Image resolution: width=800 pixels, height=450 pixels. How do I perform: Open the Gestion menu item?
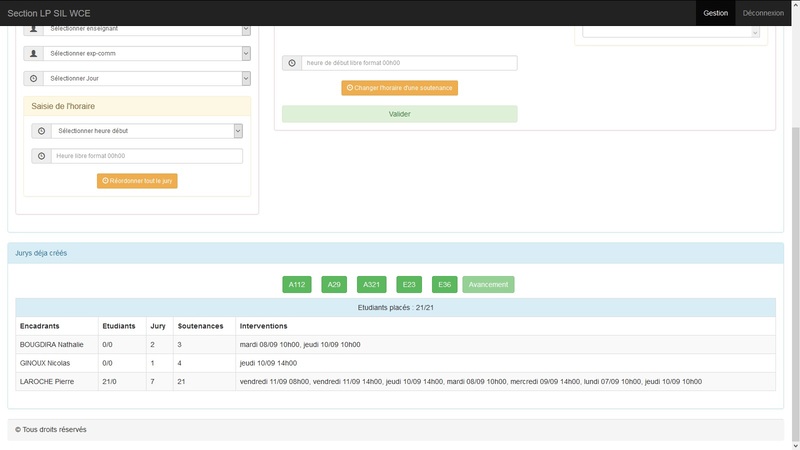click(715, 13)
